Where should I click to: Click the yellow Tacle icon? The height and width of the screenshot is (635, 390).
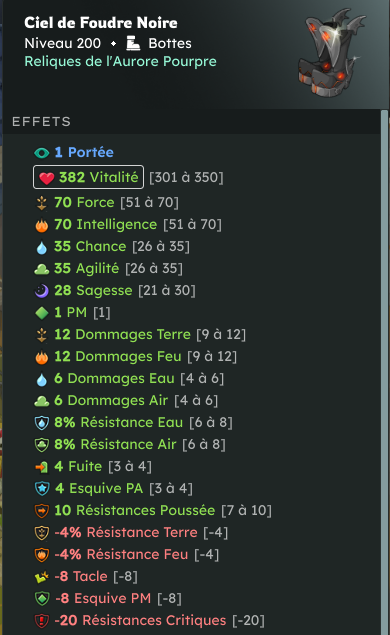pyautogui.click(x=42, y=577)
